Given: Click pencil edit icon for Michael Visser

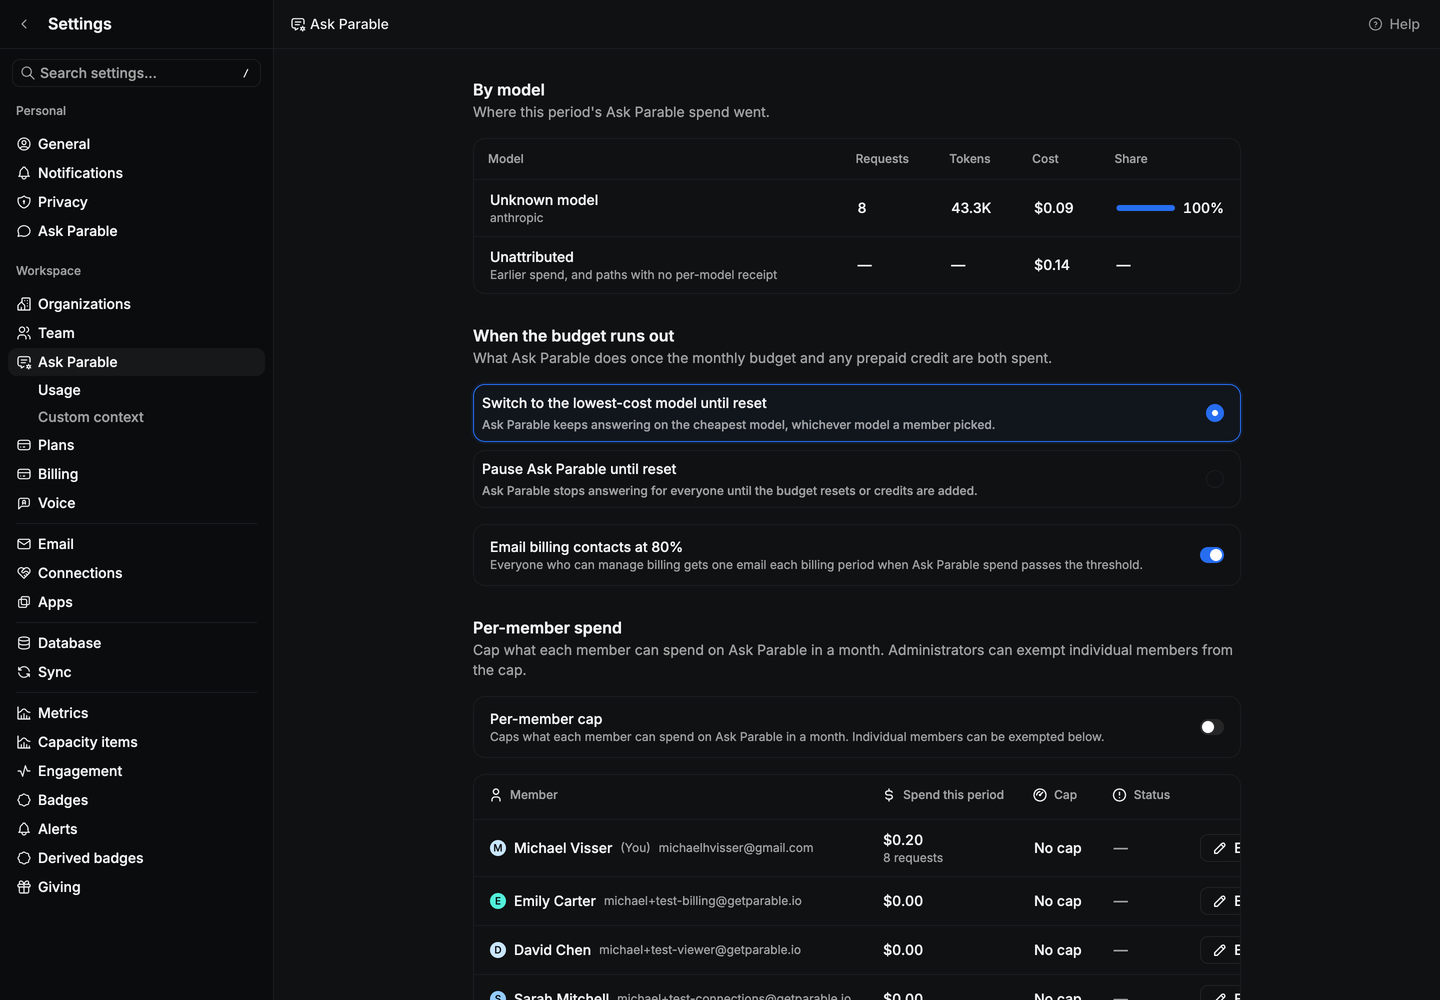Looking at the screenshot, I should pyautogui.click(x=1220, y=848).
